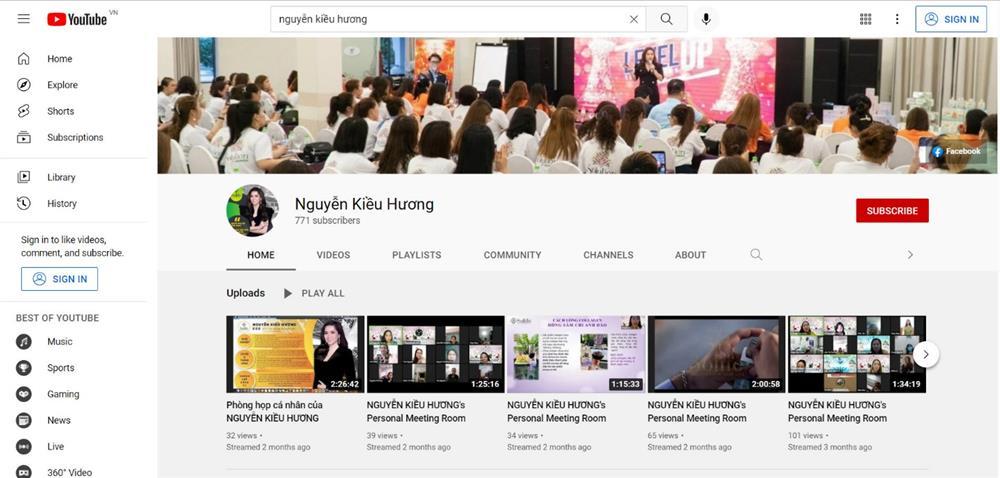
Task: Click the channel avatar picture
Action: (253, 210)
